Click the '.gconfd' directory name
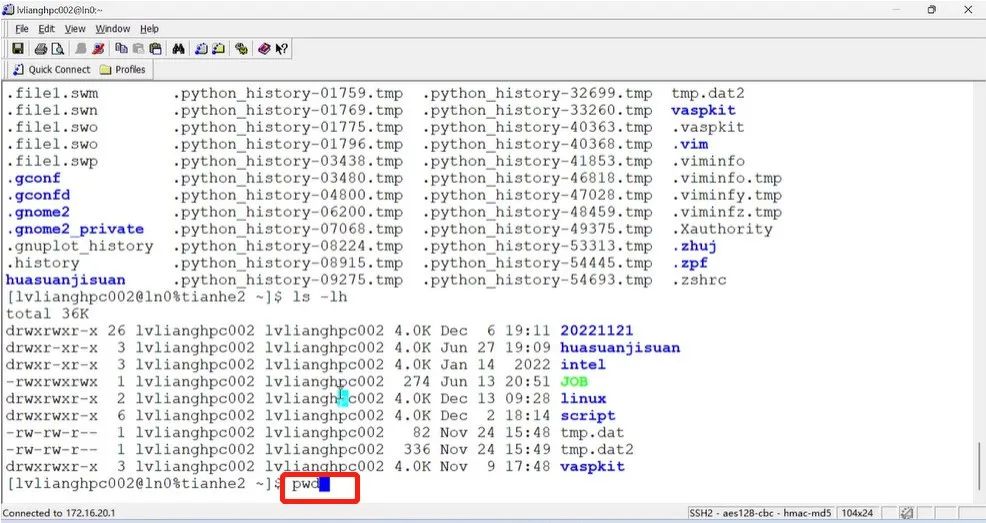This screenshot has width=986, height=523. 38,195
